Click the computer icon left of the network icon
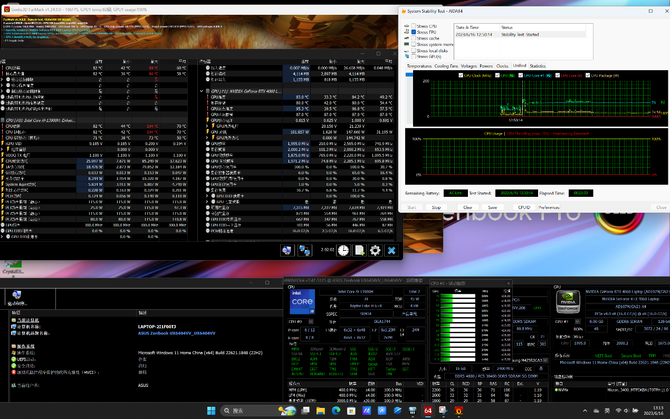Screen dimensions: 670x419 pos(287,250)
